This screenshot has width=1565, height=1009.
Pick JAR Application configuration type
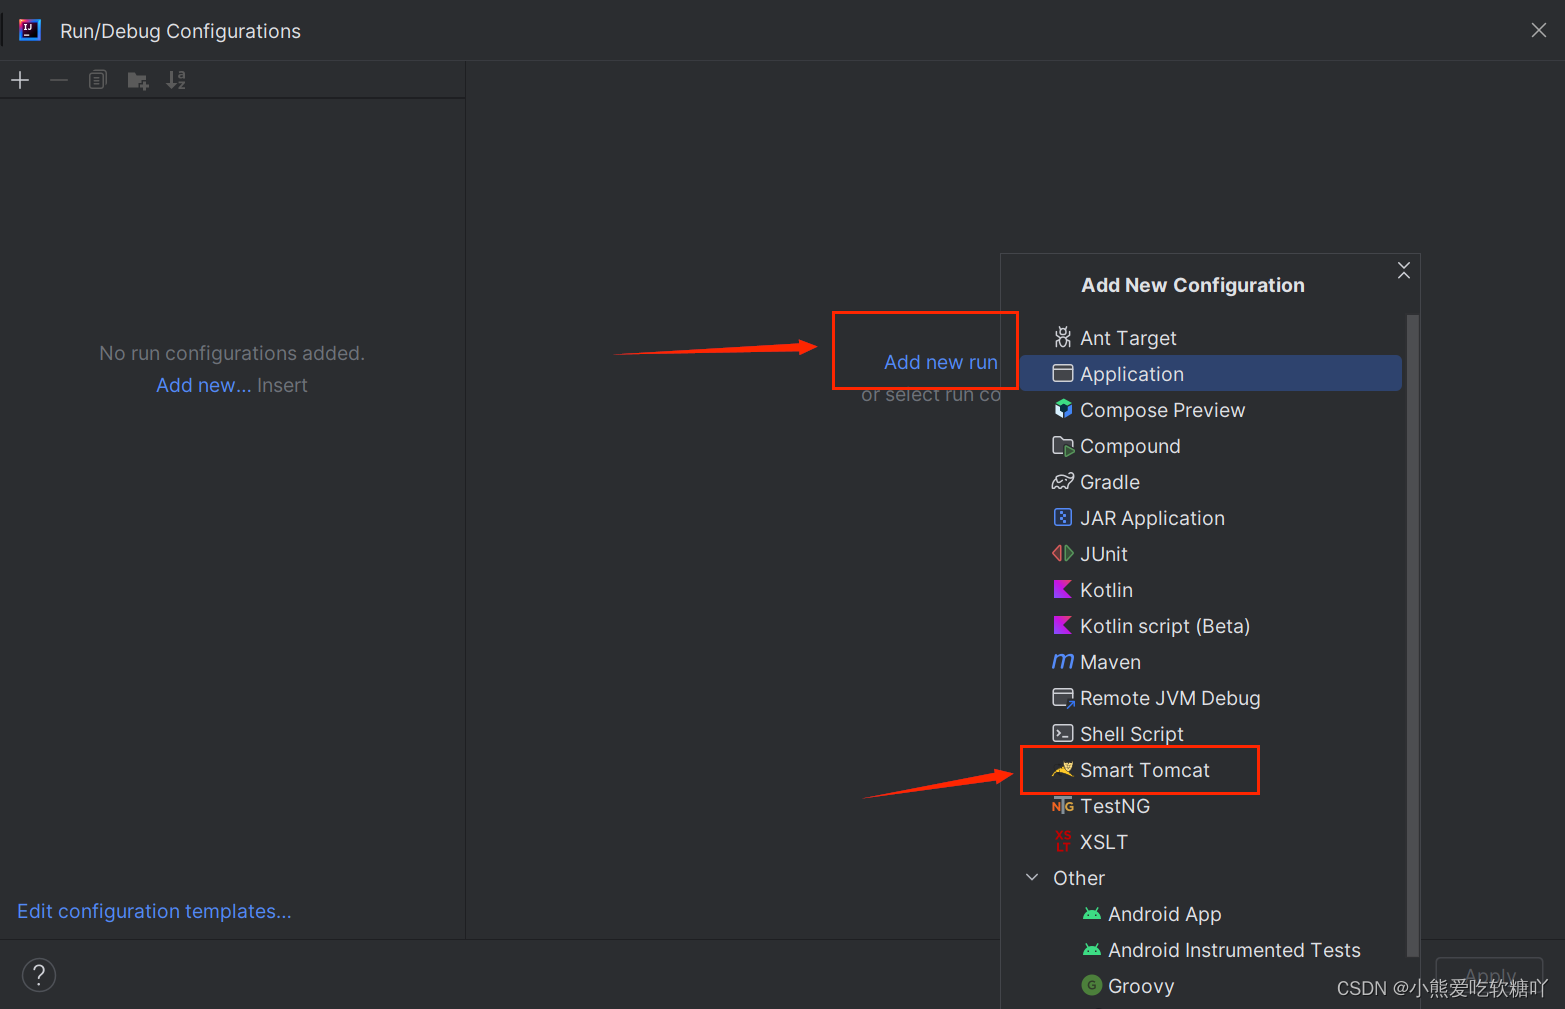click(x=1211, y=518)
